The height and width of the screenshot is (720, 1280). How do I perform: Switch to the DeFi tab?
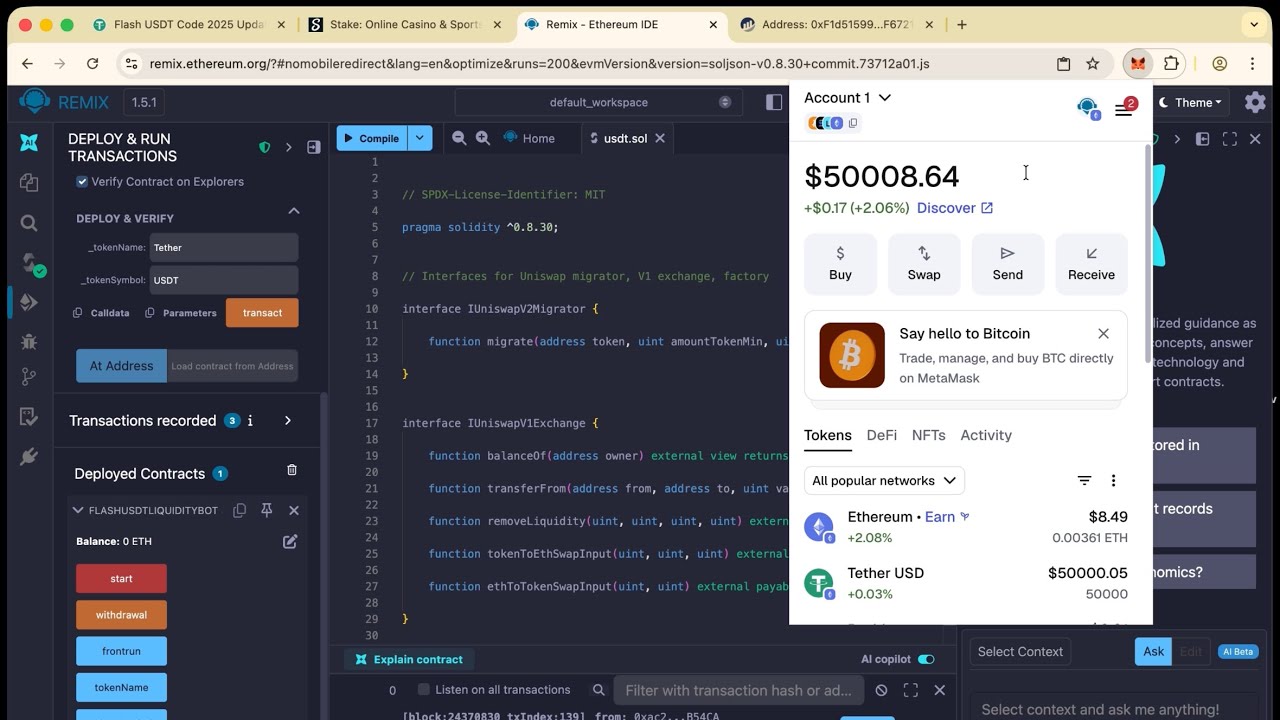click(x=881, y=435)
